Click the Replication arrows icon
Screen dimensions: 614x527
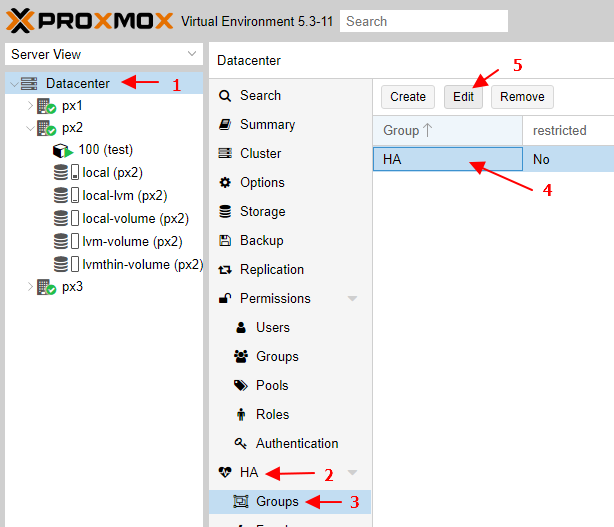pyautogui.click(x=225, y=270)
